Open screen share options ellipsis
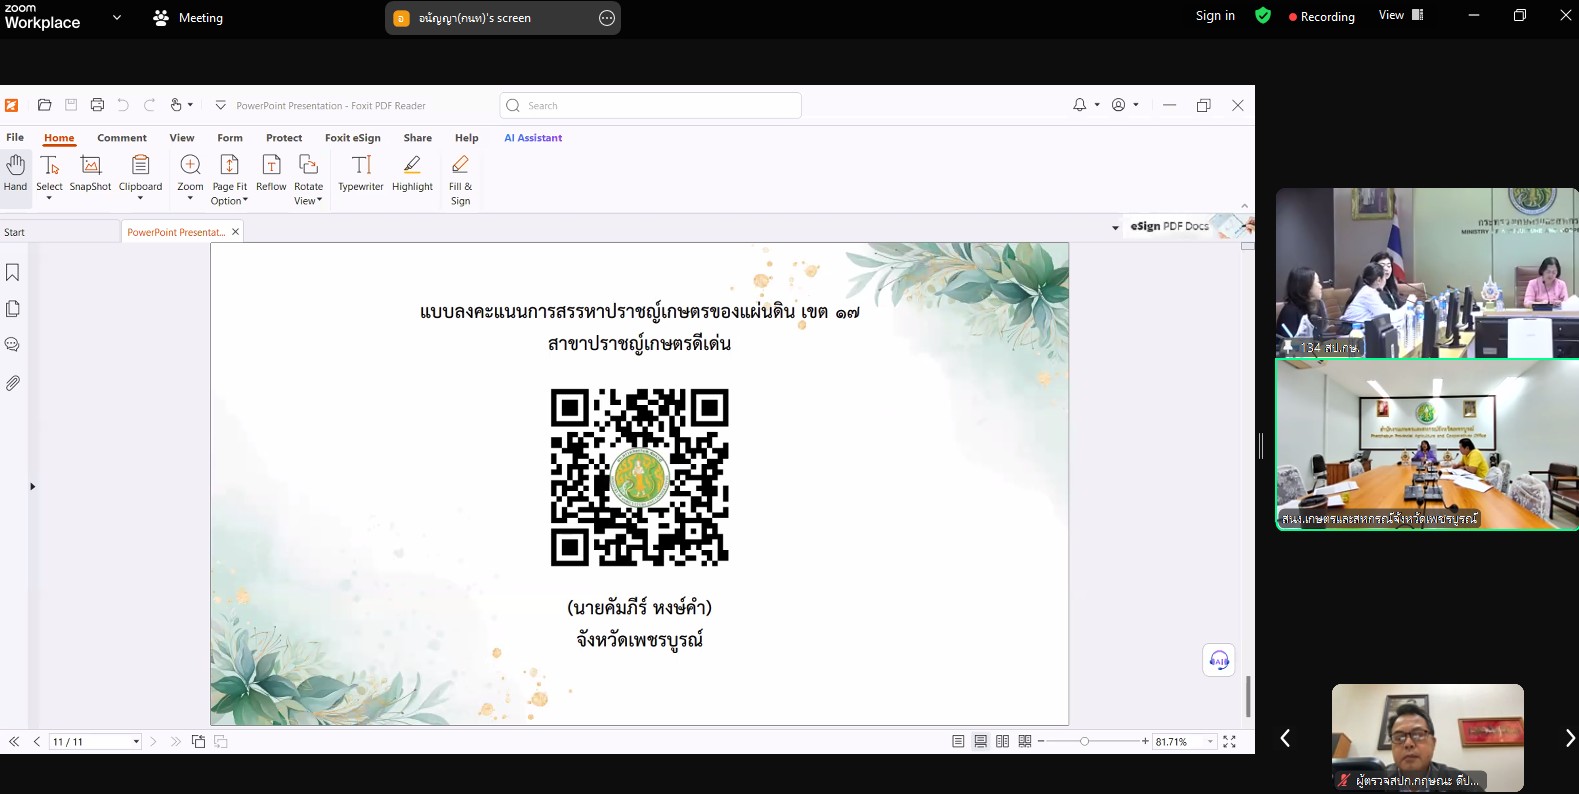Screen dimensions: 1579x794 607,18
